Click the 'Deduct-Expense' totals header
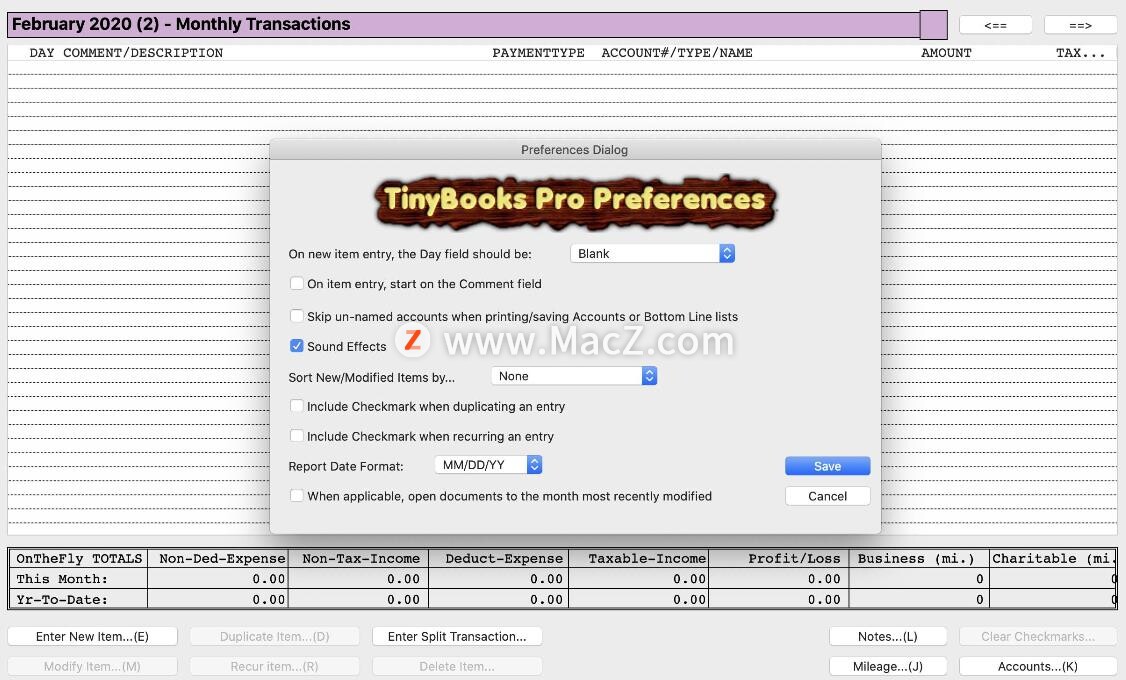 click(x=503, y=559)
